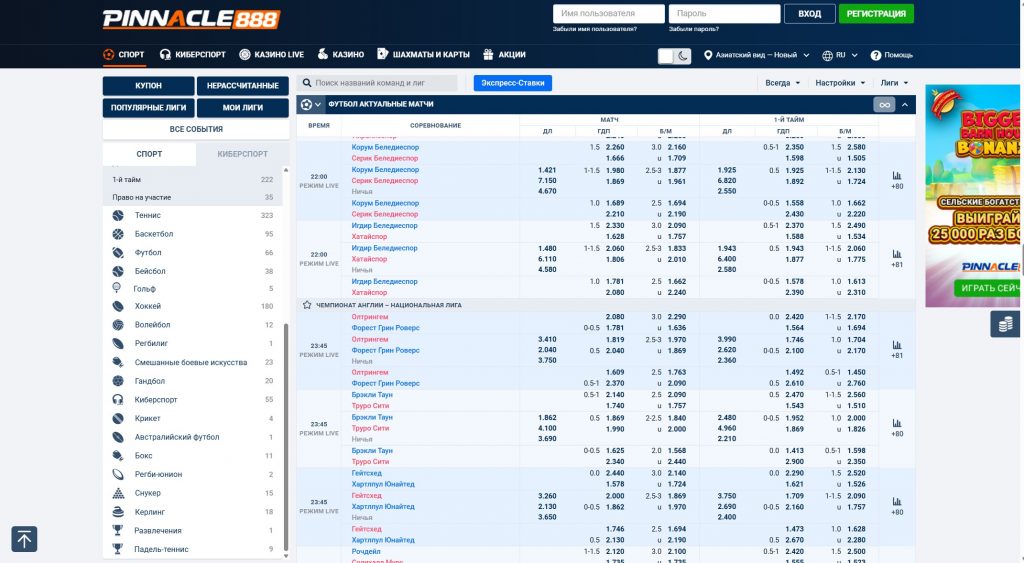1024x563 pixels.
Task: Click the scroll-to-top arrow icon
Action: pos(24,539)
